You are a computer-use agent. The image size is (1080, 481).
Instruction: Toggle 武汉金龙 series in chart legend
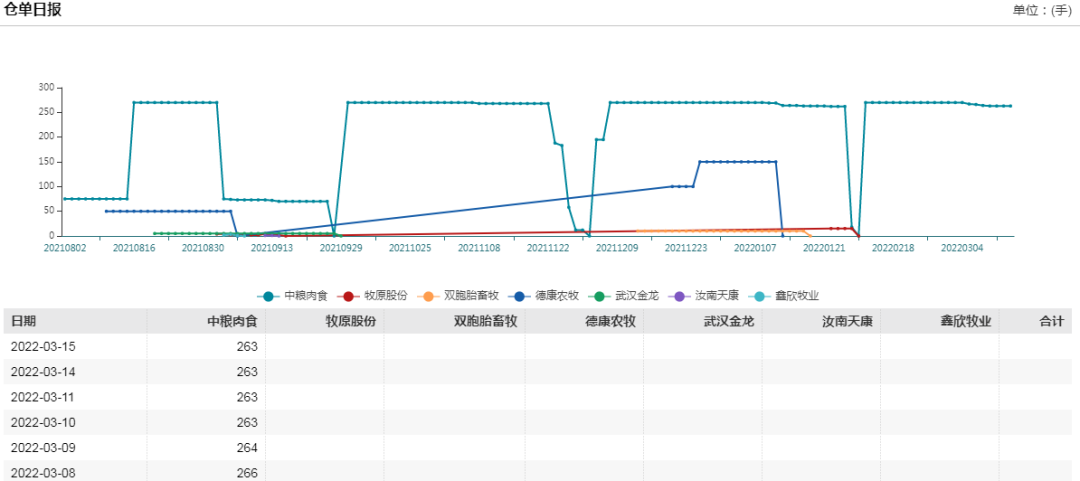624,296
